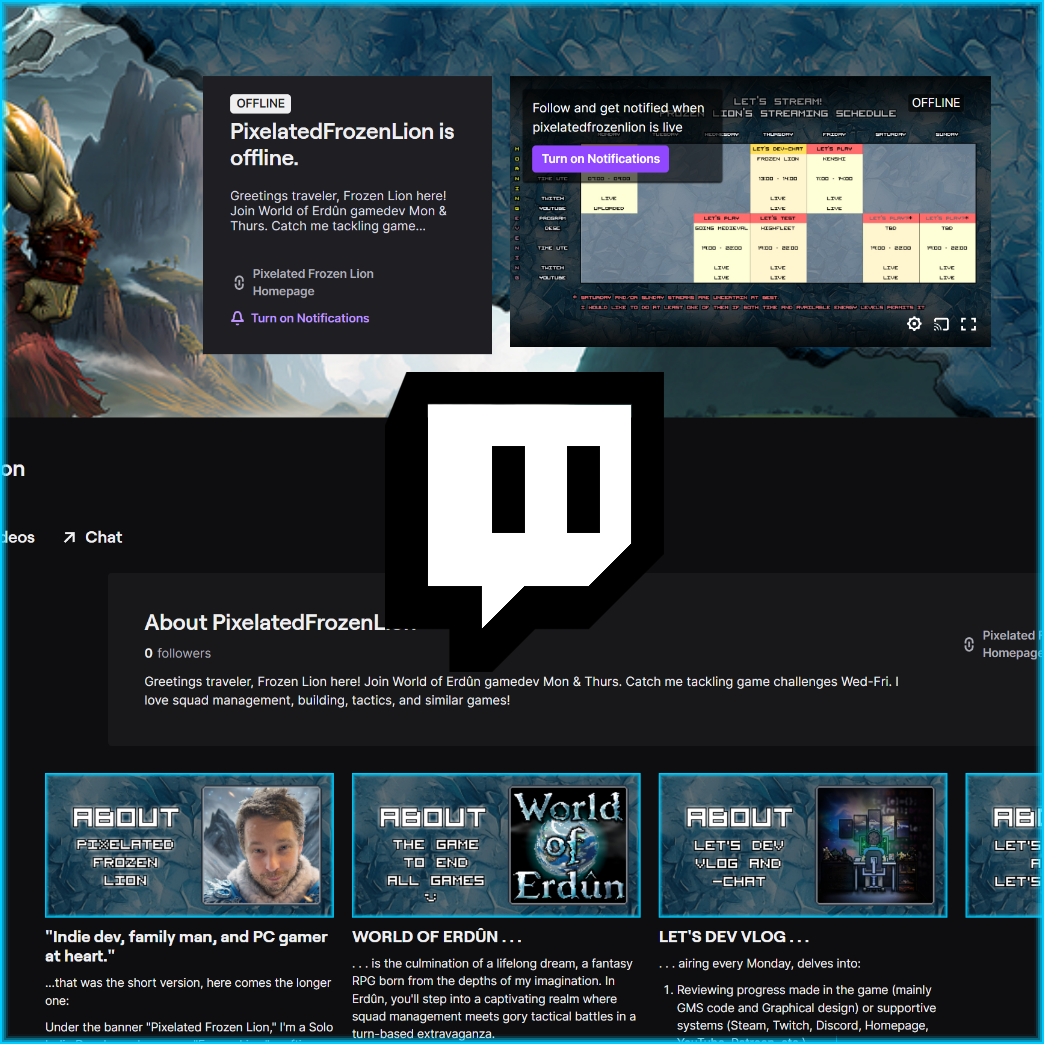Open the stream player settings gear

tap(913, 324)
